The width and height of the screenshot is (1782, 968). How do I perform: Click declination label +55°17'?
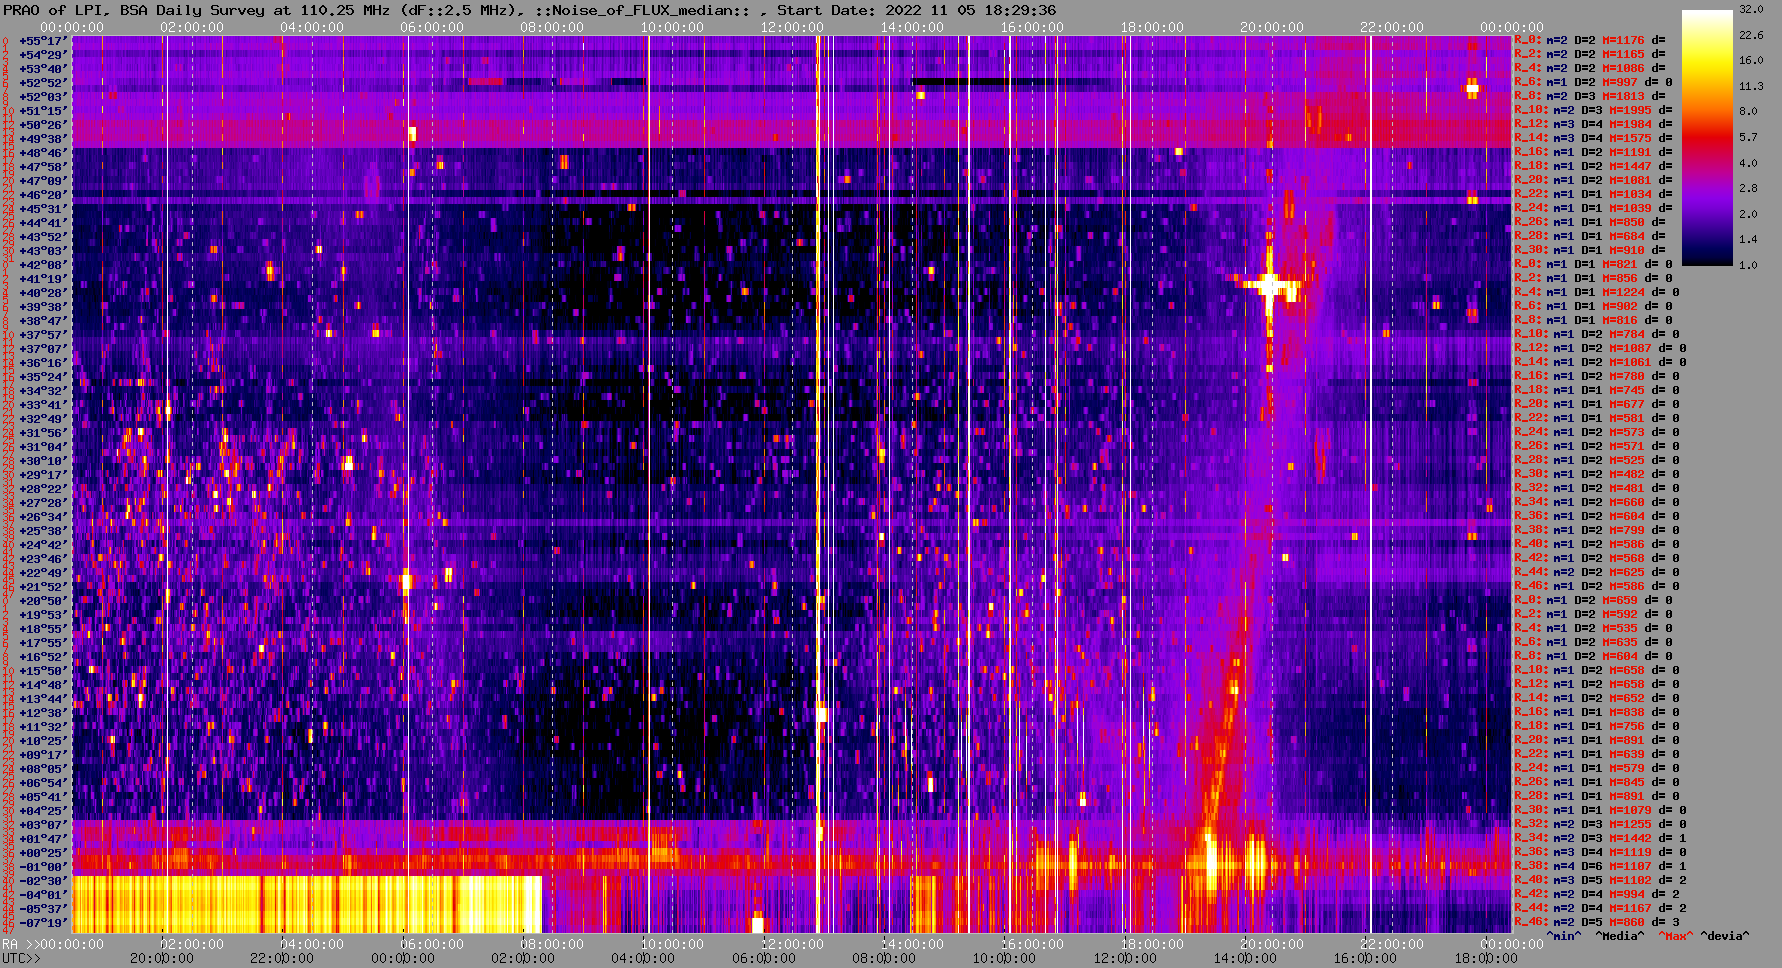(x=43, y=41)
